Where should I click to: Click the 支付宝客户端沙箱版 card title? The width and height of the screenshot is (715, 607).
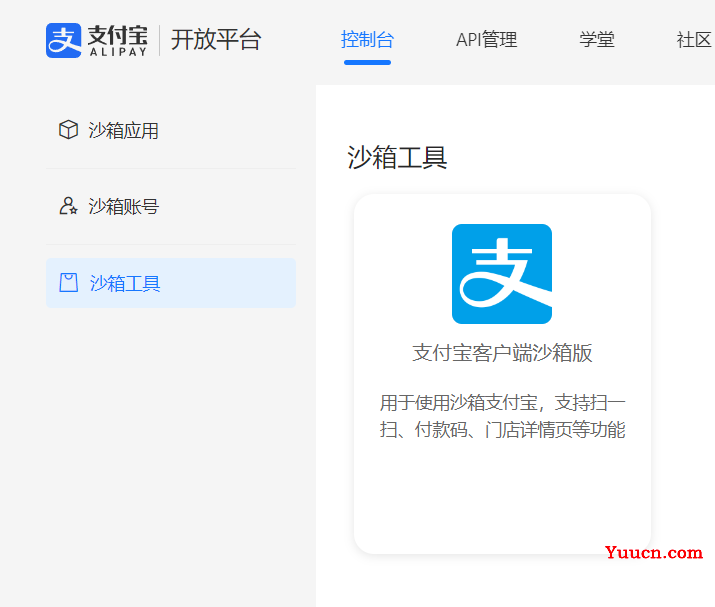coord(502,353)
